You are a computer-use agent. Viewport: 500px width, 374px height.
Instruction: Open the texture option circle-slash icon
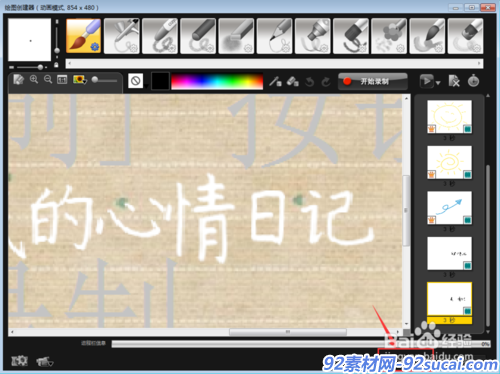click(x=135, y=81)
